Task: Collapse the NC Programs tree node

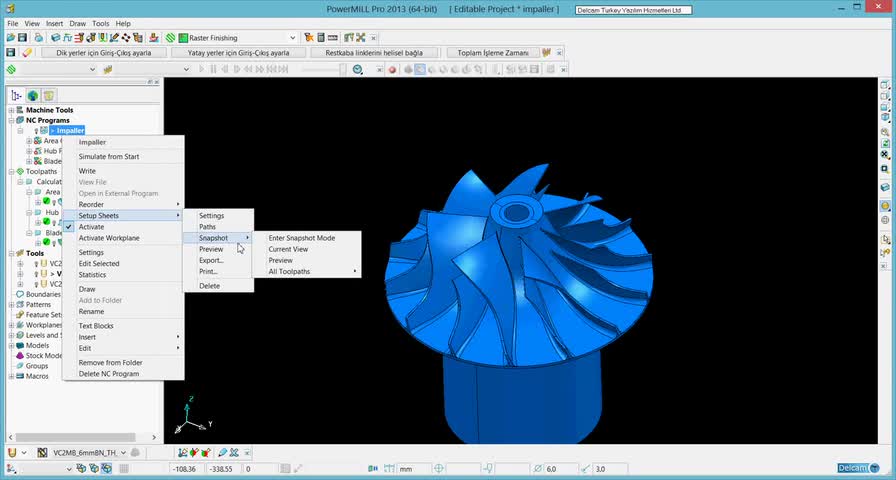Action: [11, 121]
